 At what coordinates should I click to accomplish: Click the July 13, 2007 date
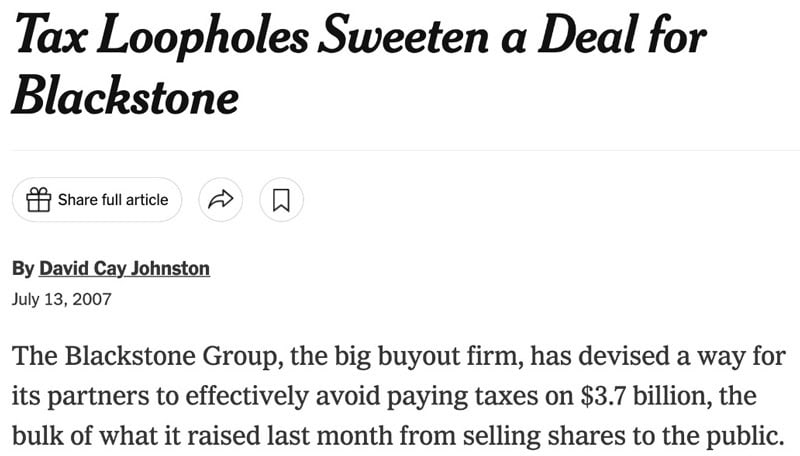pyautogui.click(x=61, y=299)
